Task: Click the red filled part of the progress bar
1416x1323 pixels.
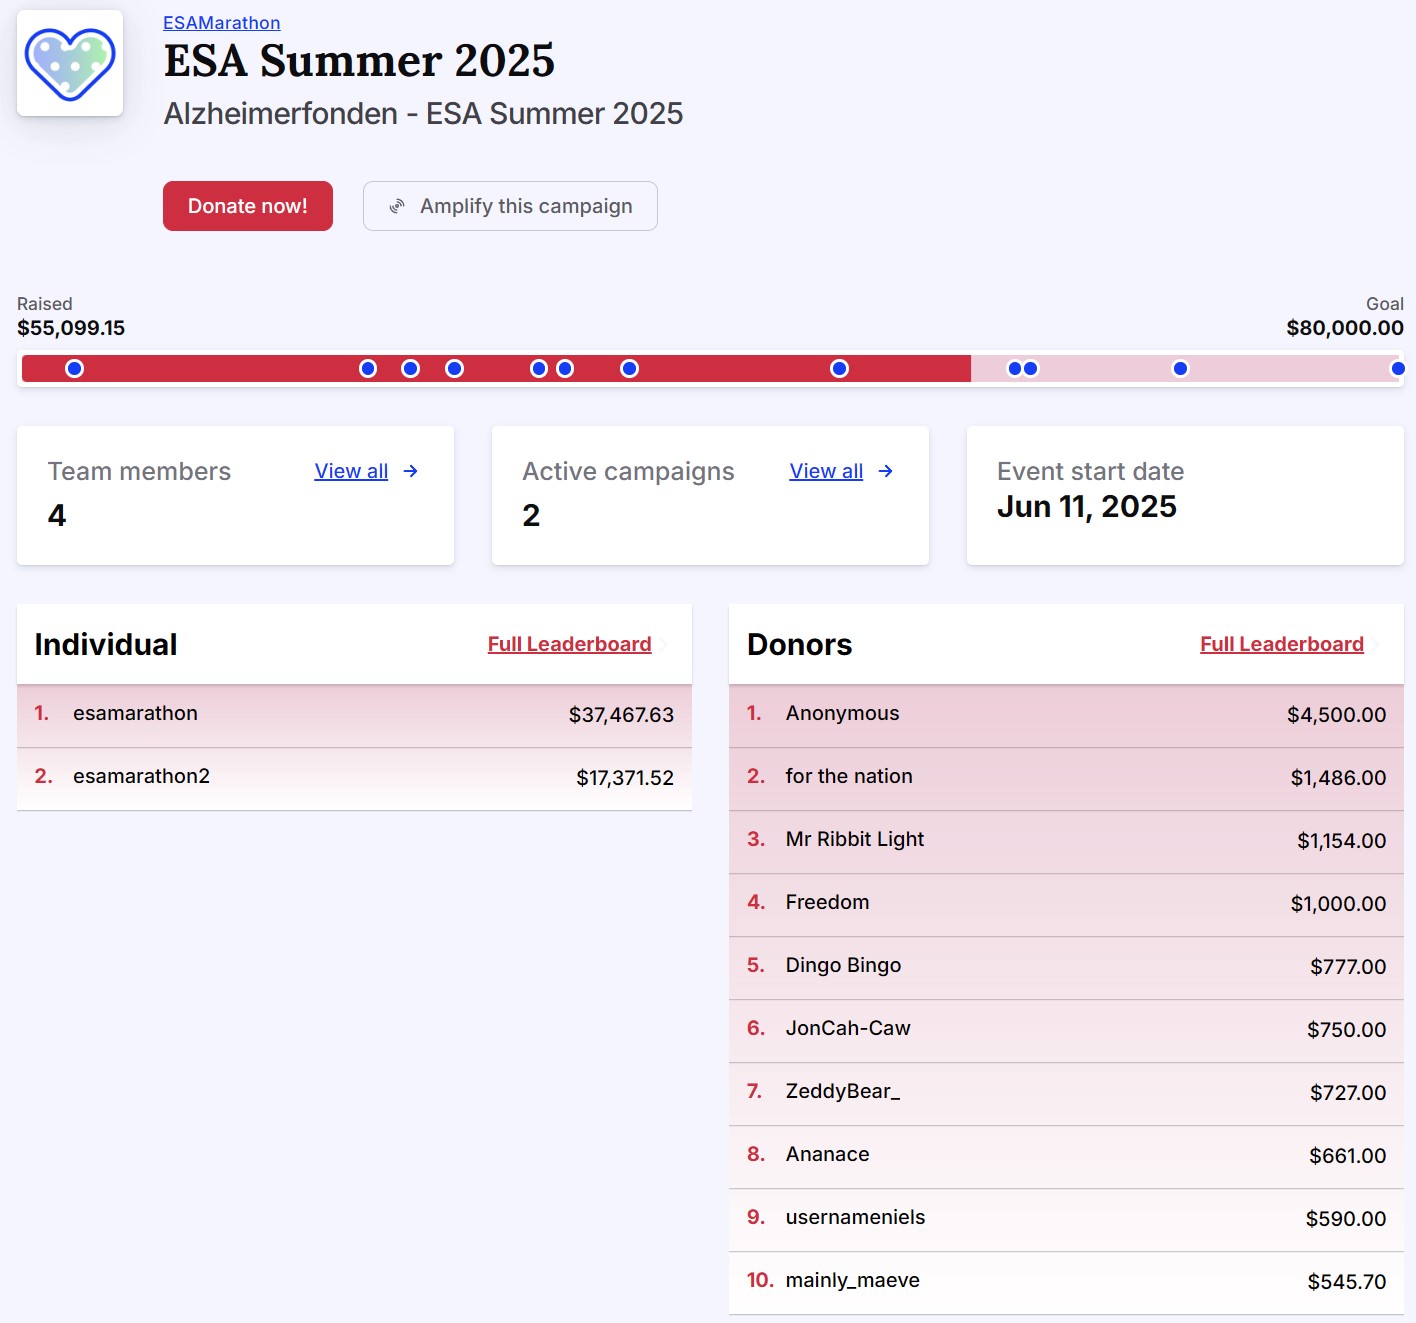Action: point(496,368)
